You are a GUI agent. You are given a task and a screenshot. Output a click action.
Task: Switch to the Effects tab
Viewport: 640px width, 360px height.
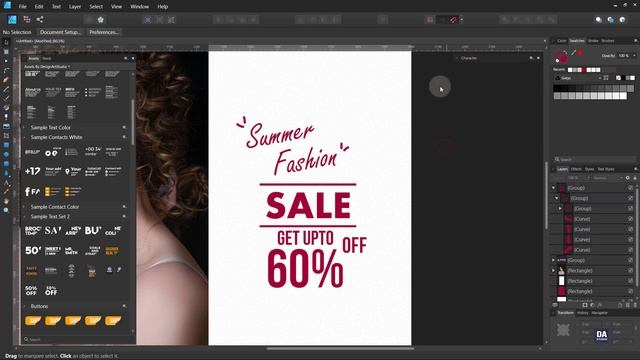point(576,169)
